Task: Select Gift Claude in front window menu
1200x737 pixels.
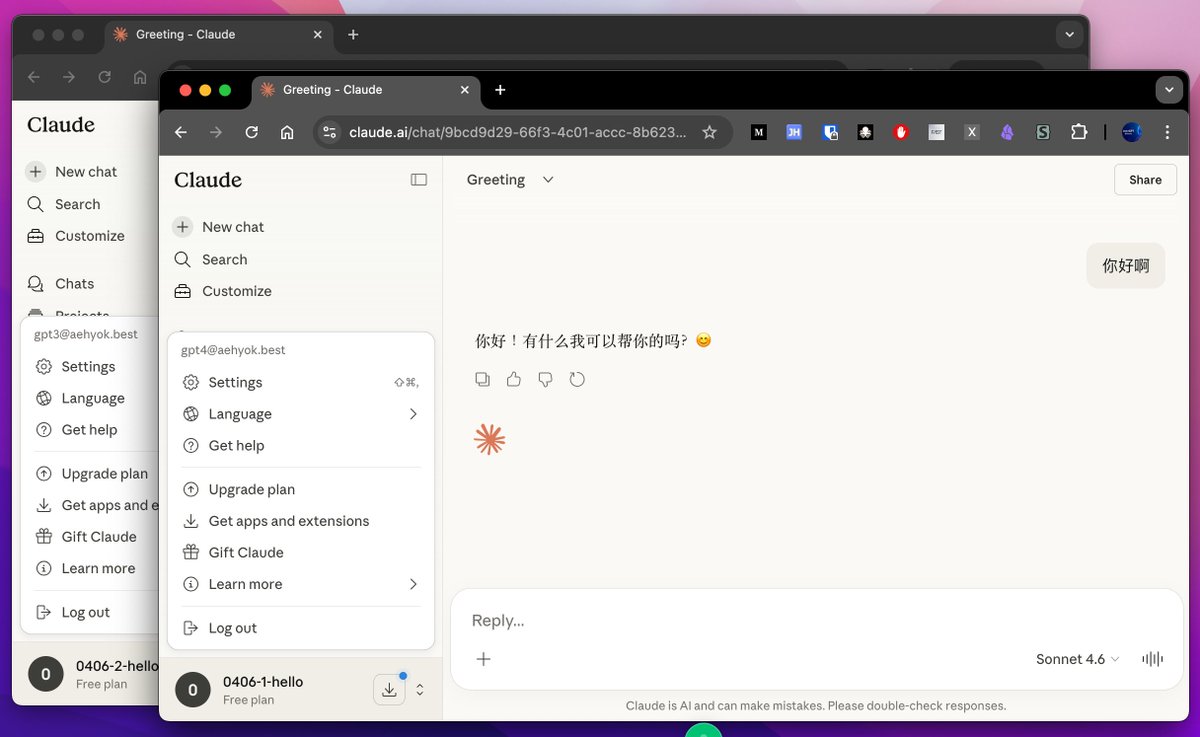Action: click(x=301, y=553)
